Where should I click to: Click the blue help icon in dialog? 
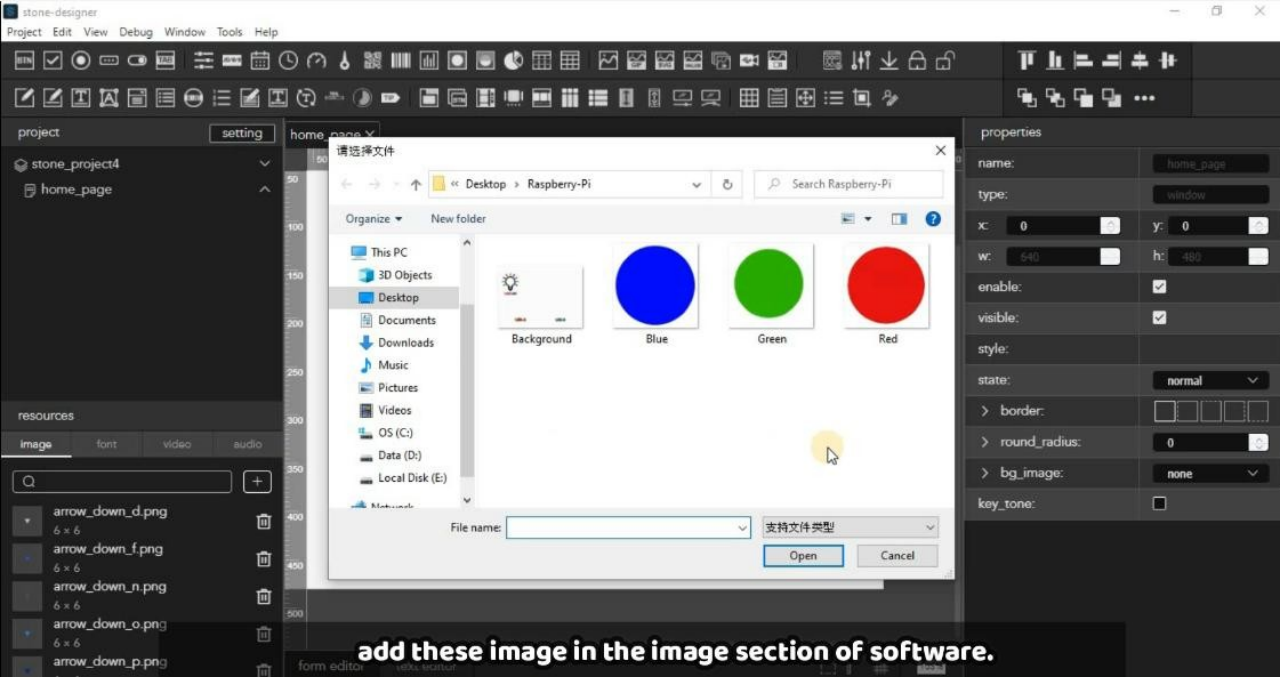coord(932,219)
